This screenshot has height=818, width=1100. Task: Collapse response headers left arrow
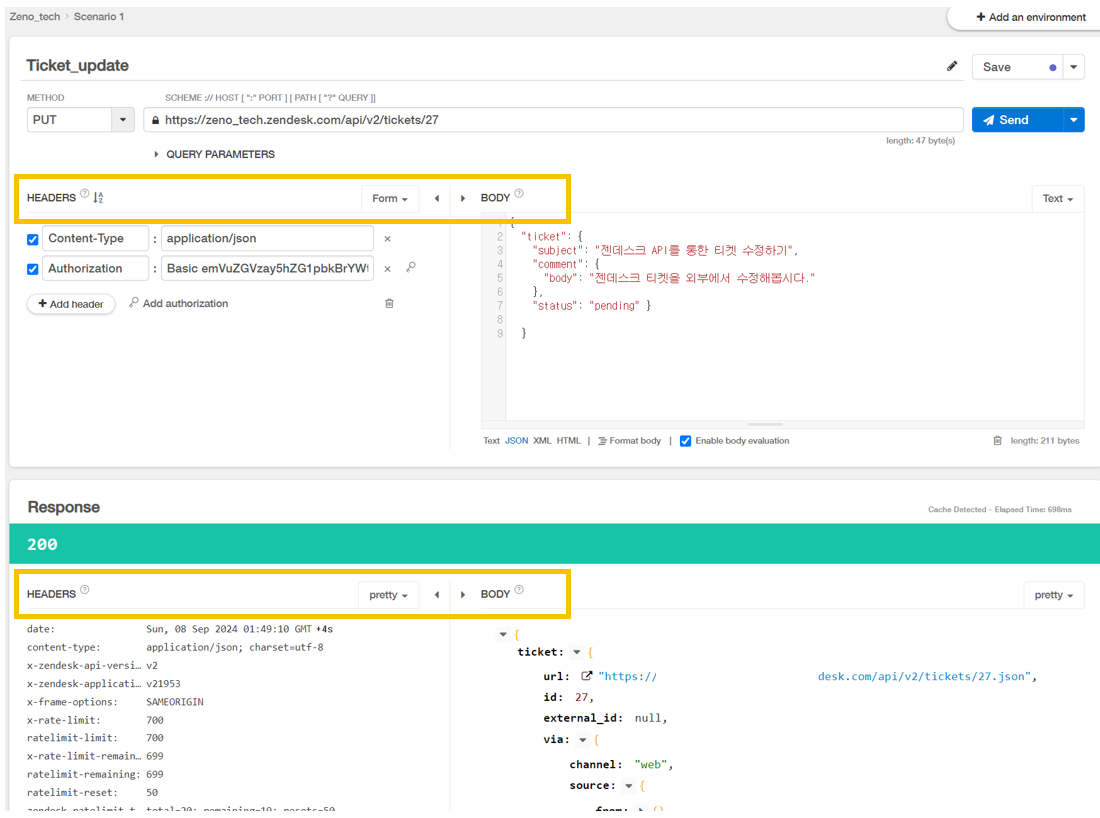point(437,595)
